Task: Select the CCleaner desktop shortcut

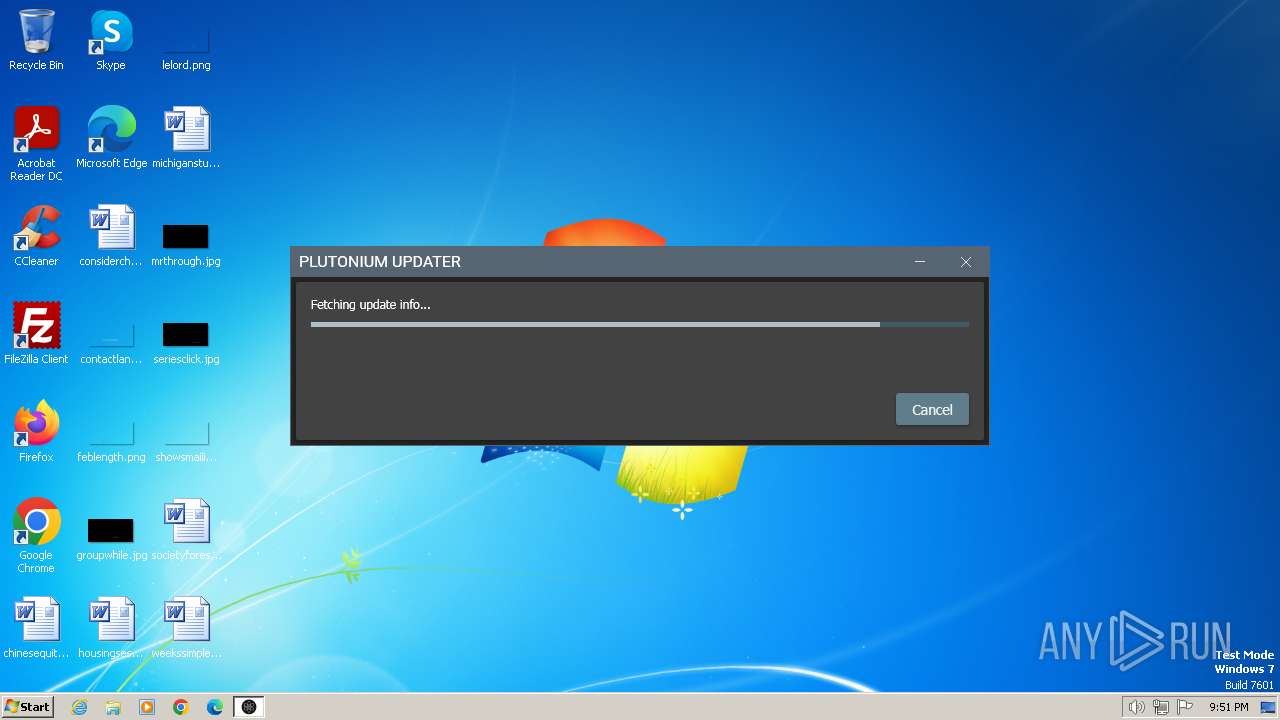Action: [36, 236]
